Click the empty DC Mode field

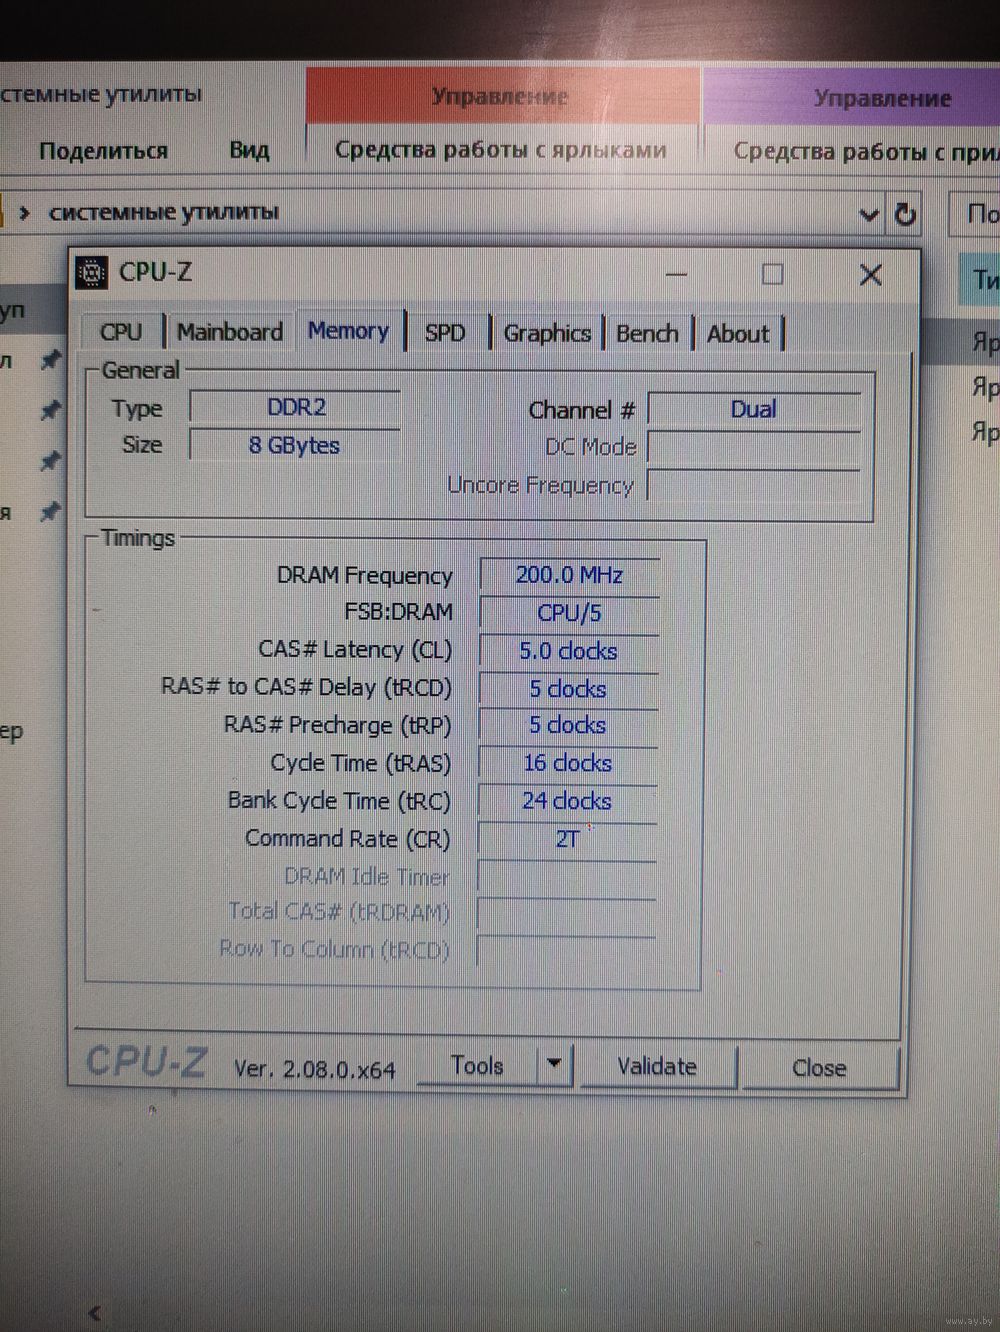pos(754,447)
